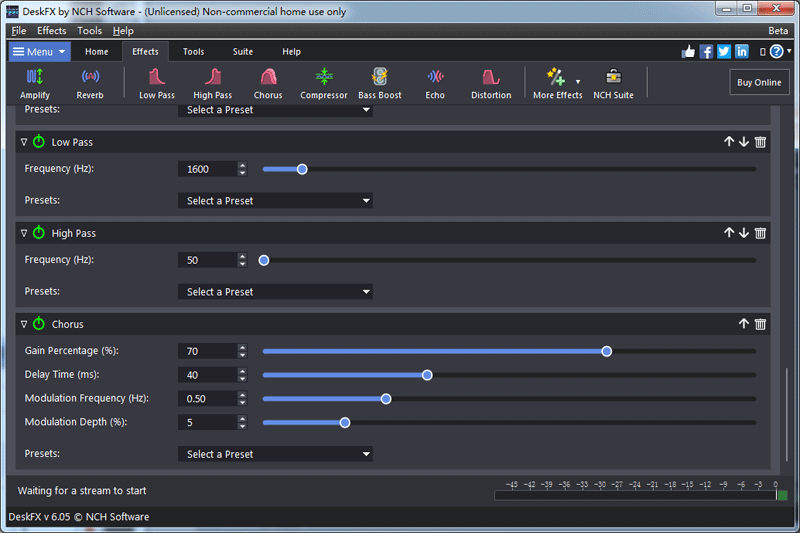
Task: Open the File menu
Action: (x=19, y=31)
